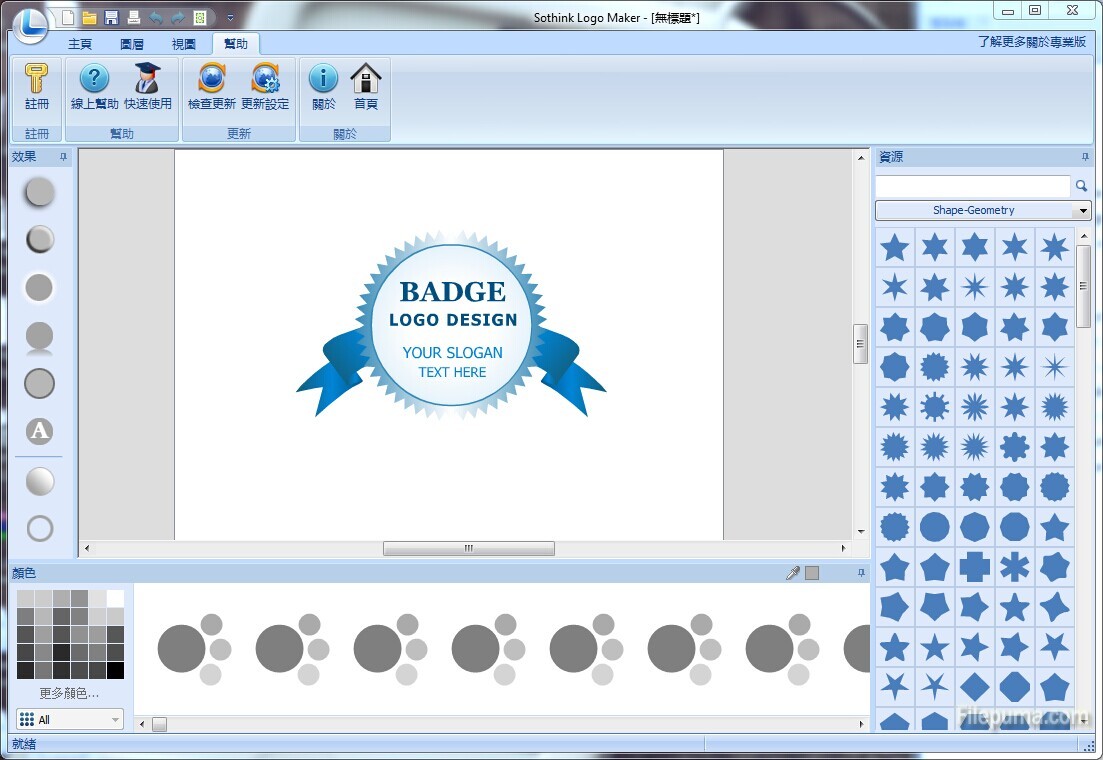This screenshot has width=1103, height=760.
Task: Click 檢查更新 to check for updates
Action: pyautogui.click(x=212, y=80)
